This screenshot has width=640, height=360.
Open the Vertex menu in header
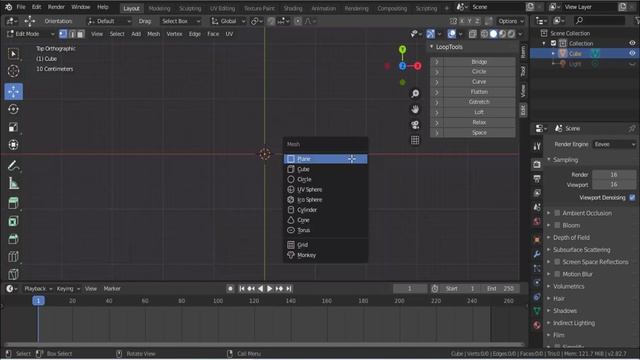(174, 34)
